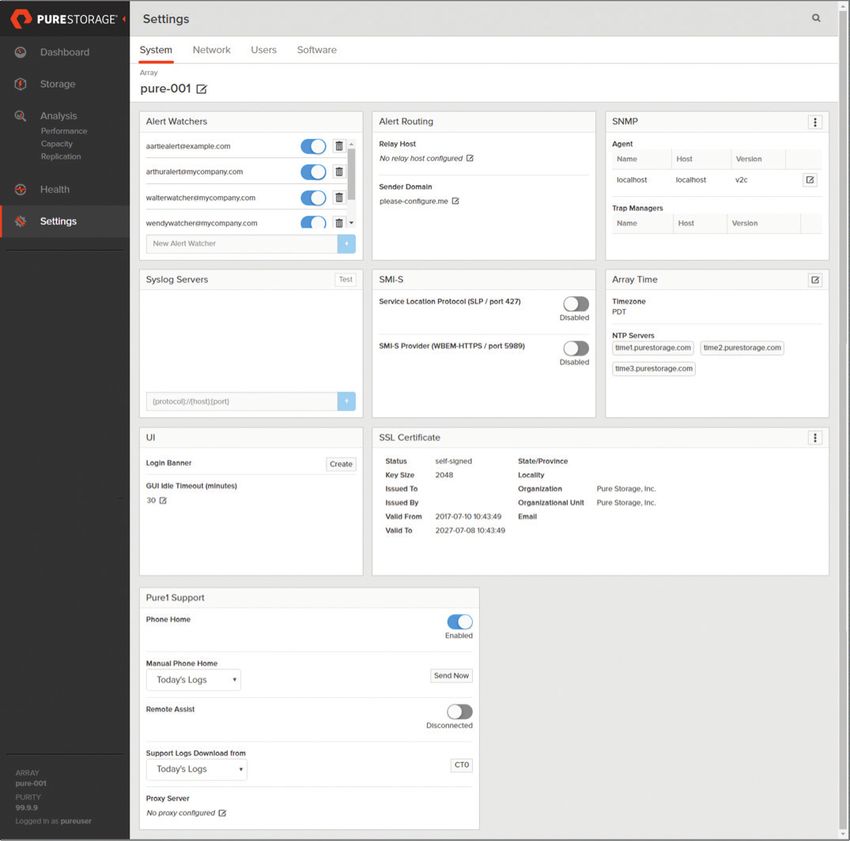Image resolution: width=850 pixels, height=841 pixels.
Task: Select time1.purestorage.com NTP server
Action: coord(653,348)
